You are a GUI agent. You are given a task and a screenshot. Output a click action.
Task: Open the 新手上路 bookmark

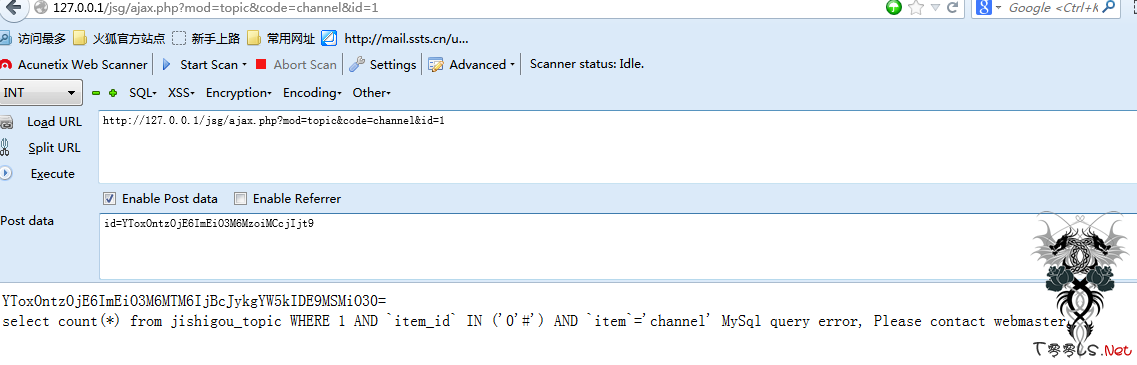click(x=206, y=38)
